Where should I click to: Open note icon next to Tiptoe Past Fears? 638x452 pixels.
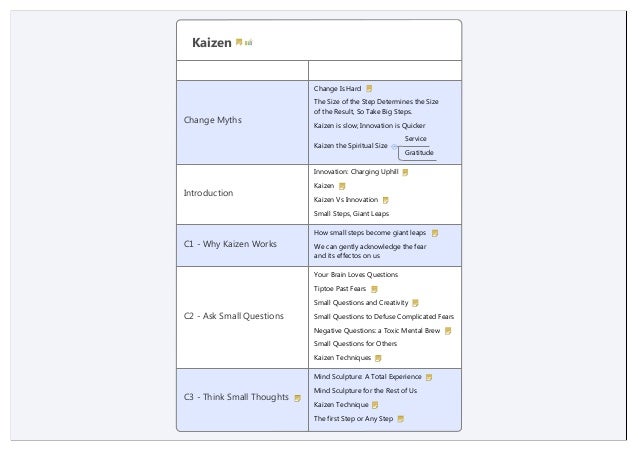click(x=374, y=289)
